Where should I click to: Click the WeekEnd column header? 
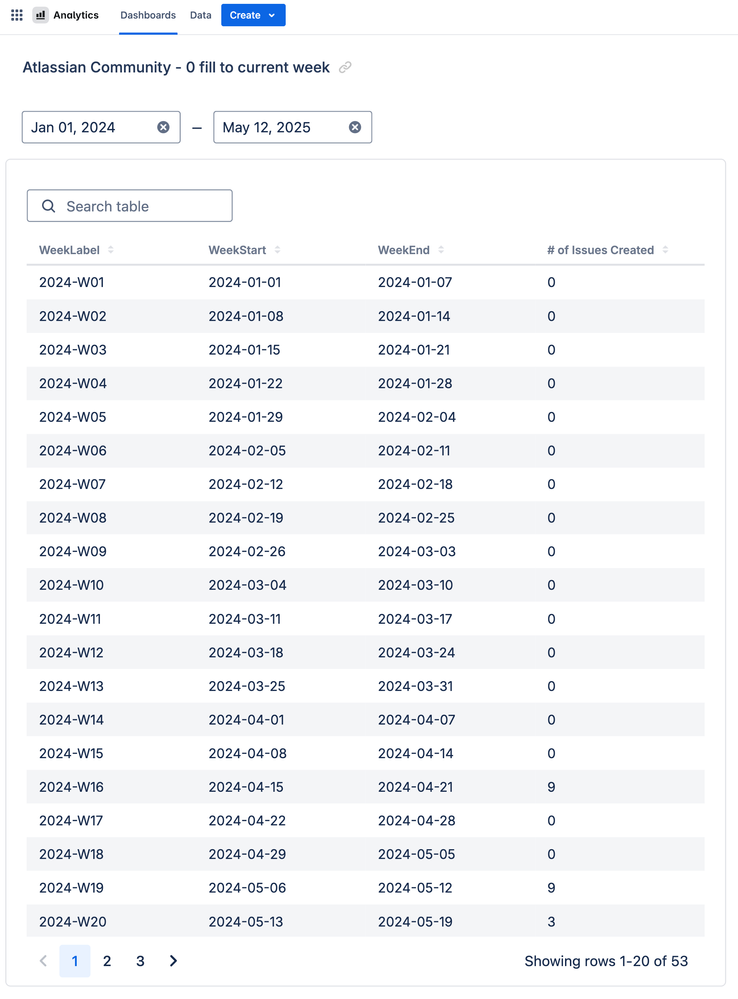coord(403,250)
